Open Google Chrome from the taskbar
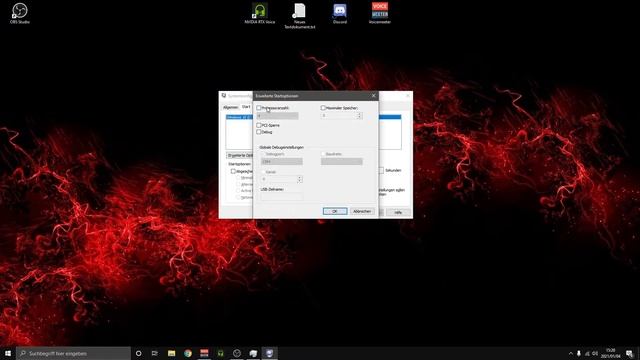 click(188, 353)
